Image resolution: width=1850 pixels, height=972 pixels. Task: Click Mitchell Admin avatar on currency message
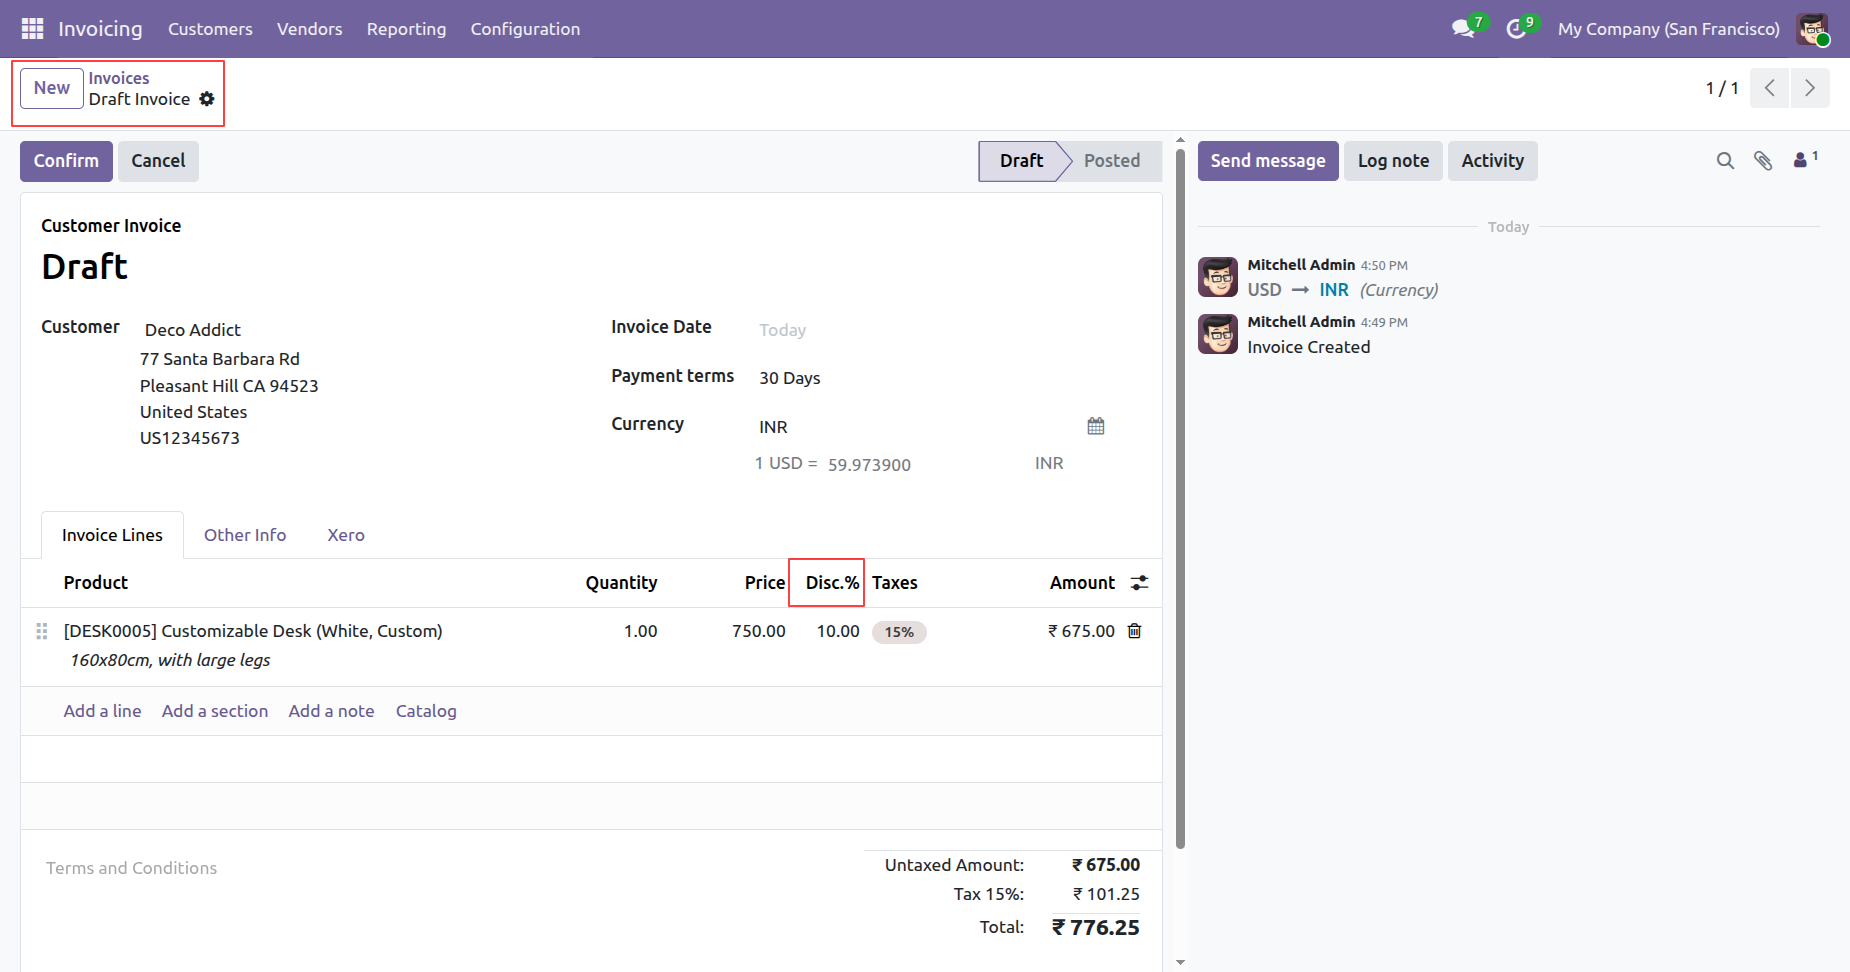pyautogui.click(x=1218, y=277)
